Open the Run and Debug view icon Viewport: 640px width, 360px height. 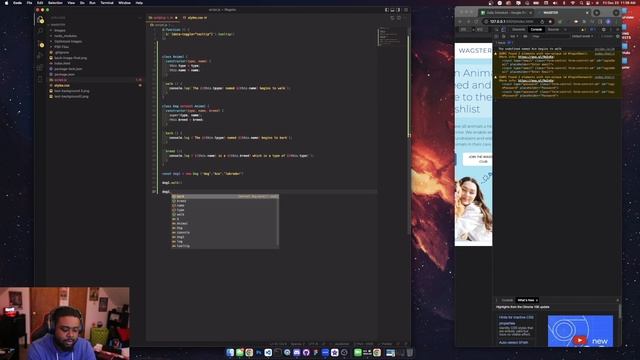point(40,56)
